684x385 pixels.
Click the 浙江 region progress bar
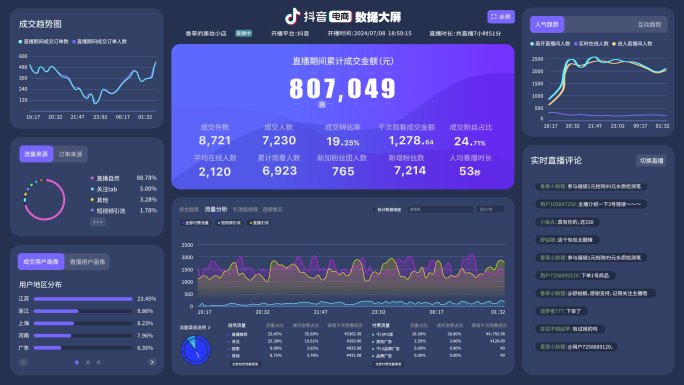tap(83, 311)
